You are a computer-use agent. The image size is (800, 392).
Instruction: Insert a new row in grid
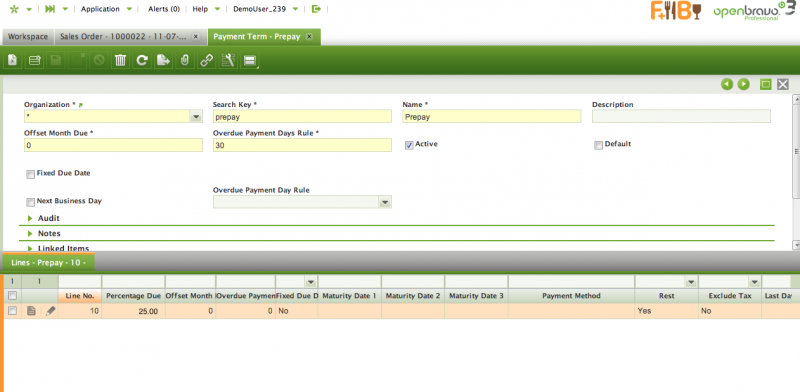tap(34, 60)
